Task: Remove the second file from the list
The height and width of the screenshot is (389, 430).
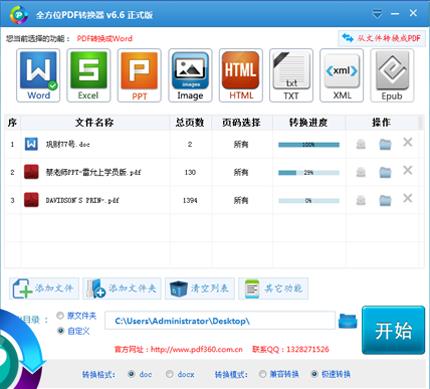Action: coord(407,170)
